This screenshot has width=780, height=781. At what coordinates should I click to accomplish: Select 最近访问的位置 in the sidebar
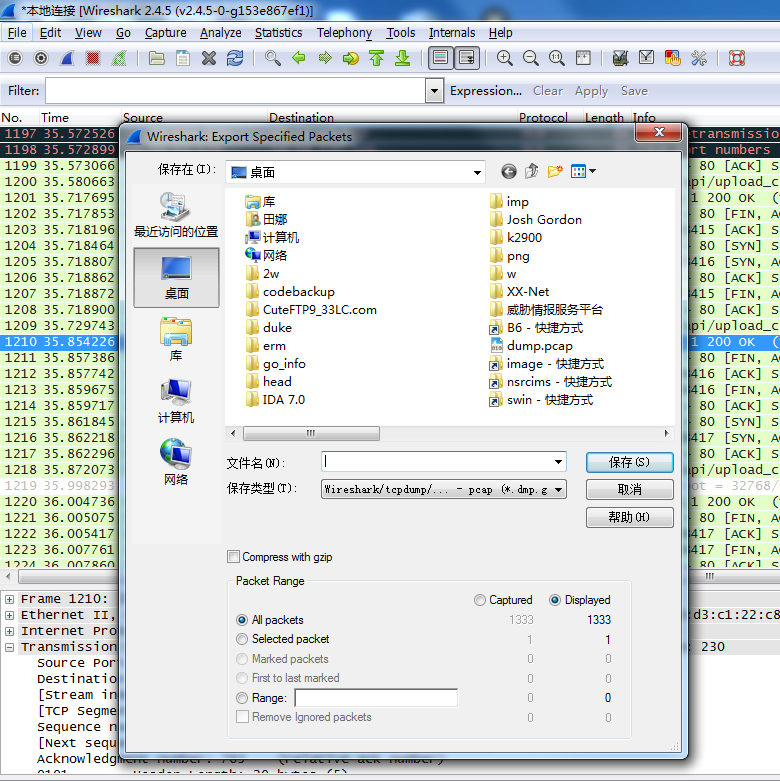pyautogui.click(x=176, y=215)
